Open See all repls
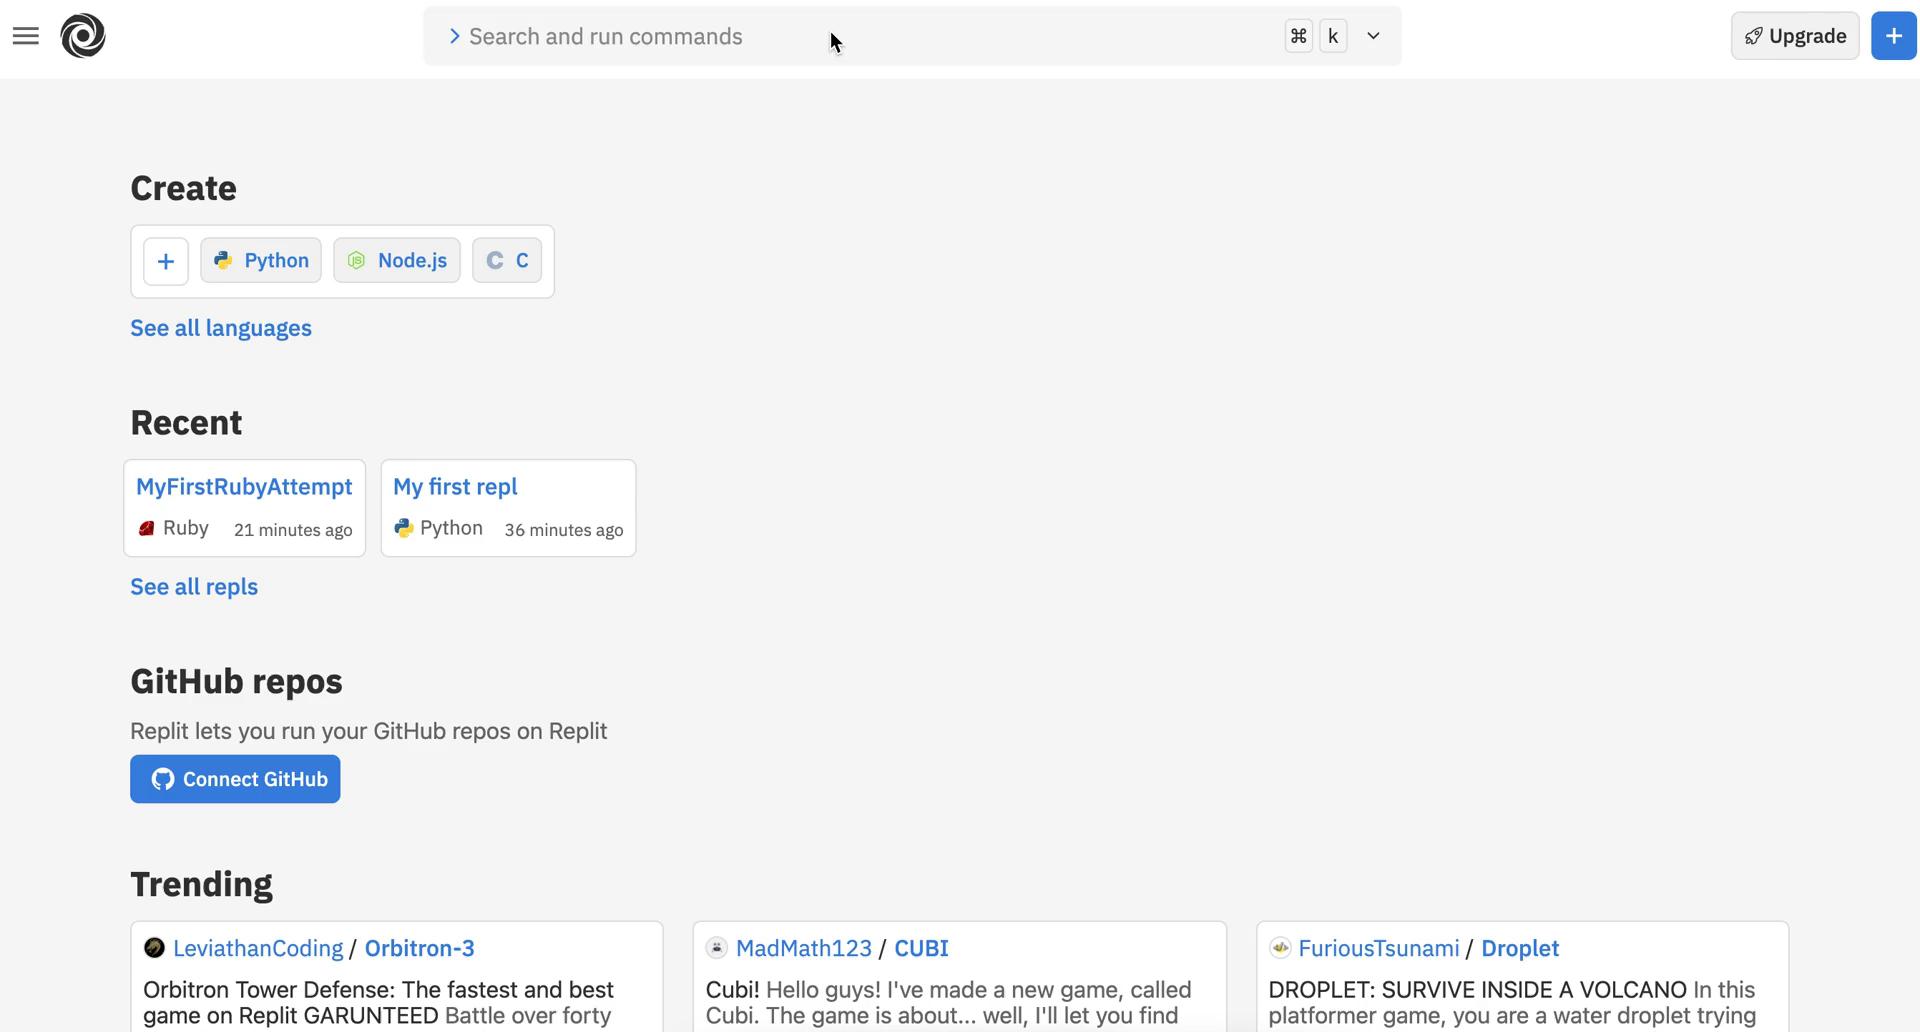Screen dimensions: 1920x1032 coord(194,587)
